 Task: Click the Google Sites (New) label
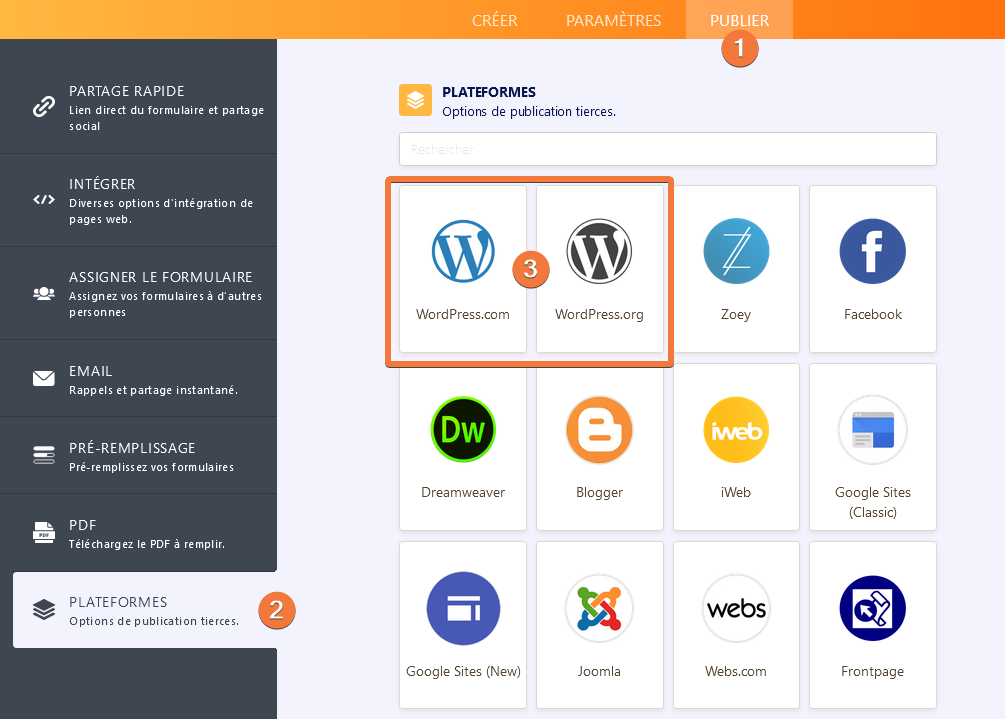click(x=463, y=672)
